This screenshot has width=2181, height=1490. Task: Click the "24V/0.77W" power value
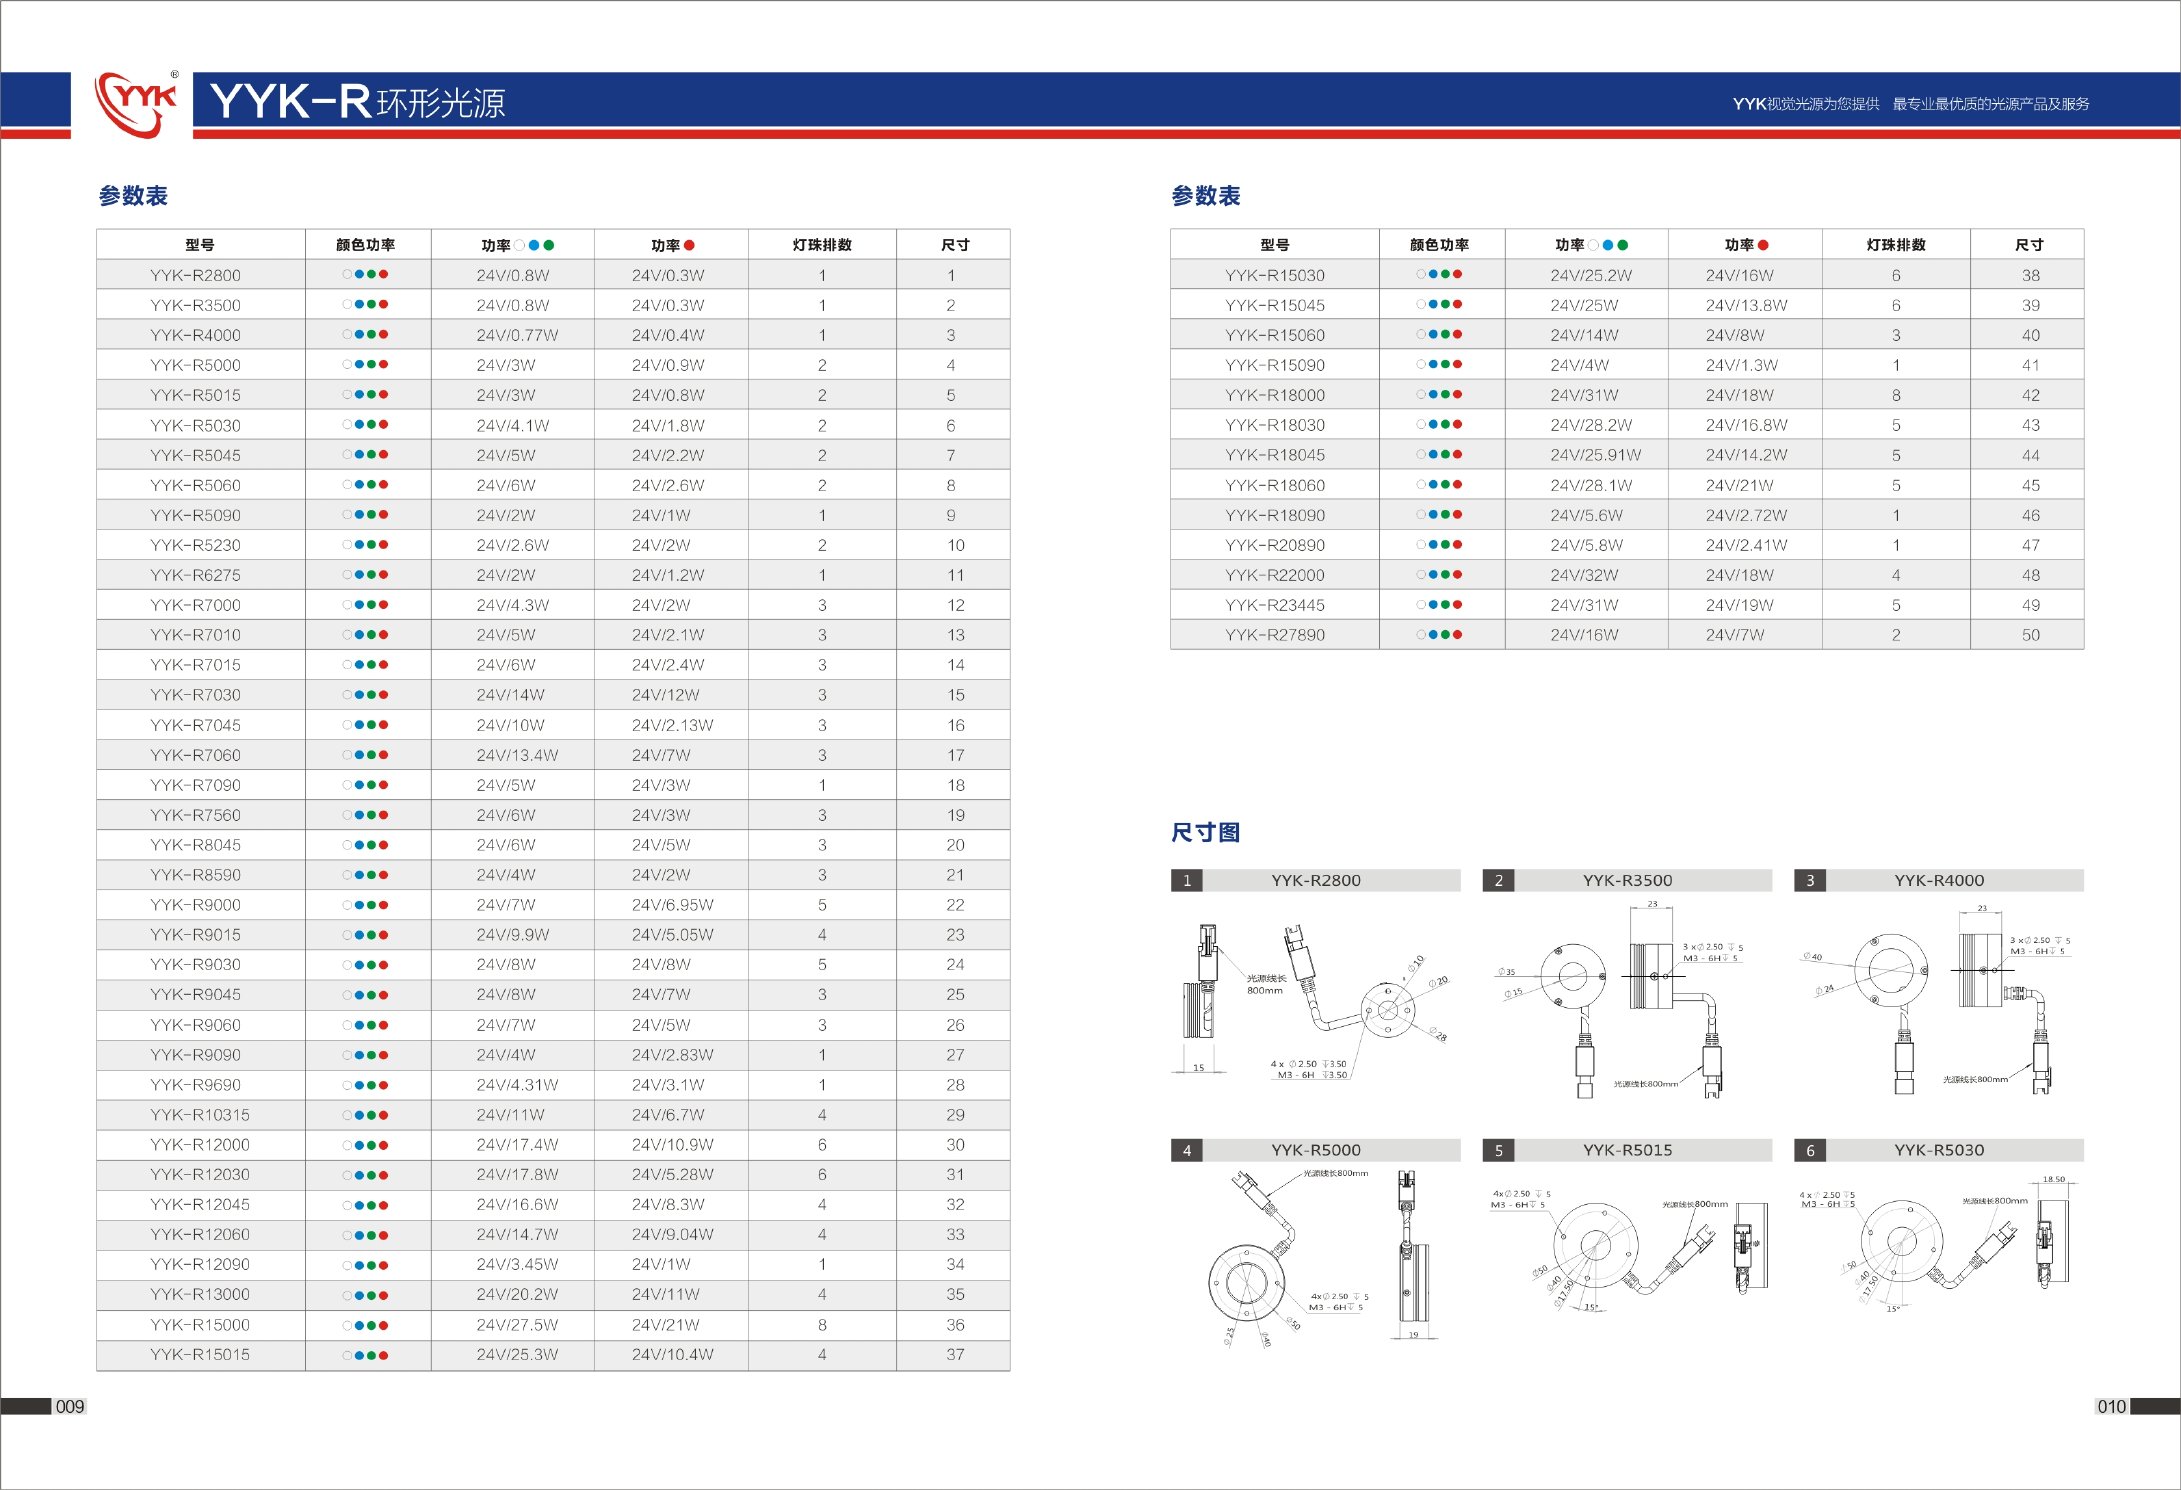517,335
